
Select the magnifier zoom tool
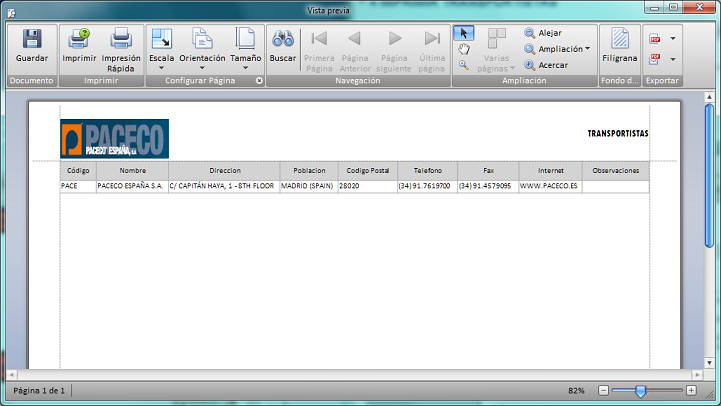[464, 65]
